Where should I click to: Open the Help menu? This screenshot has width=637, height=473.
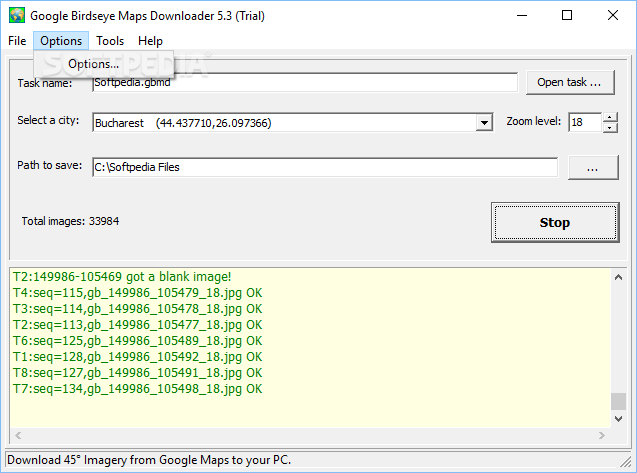click(x=150, y=41)
